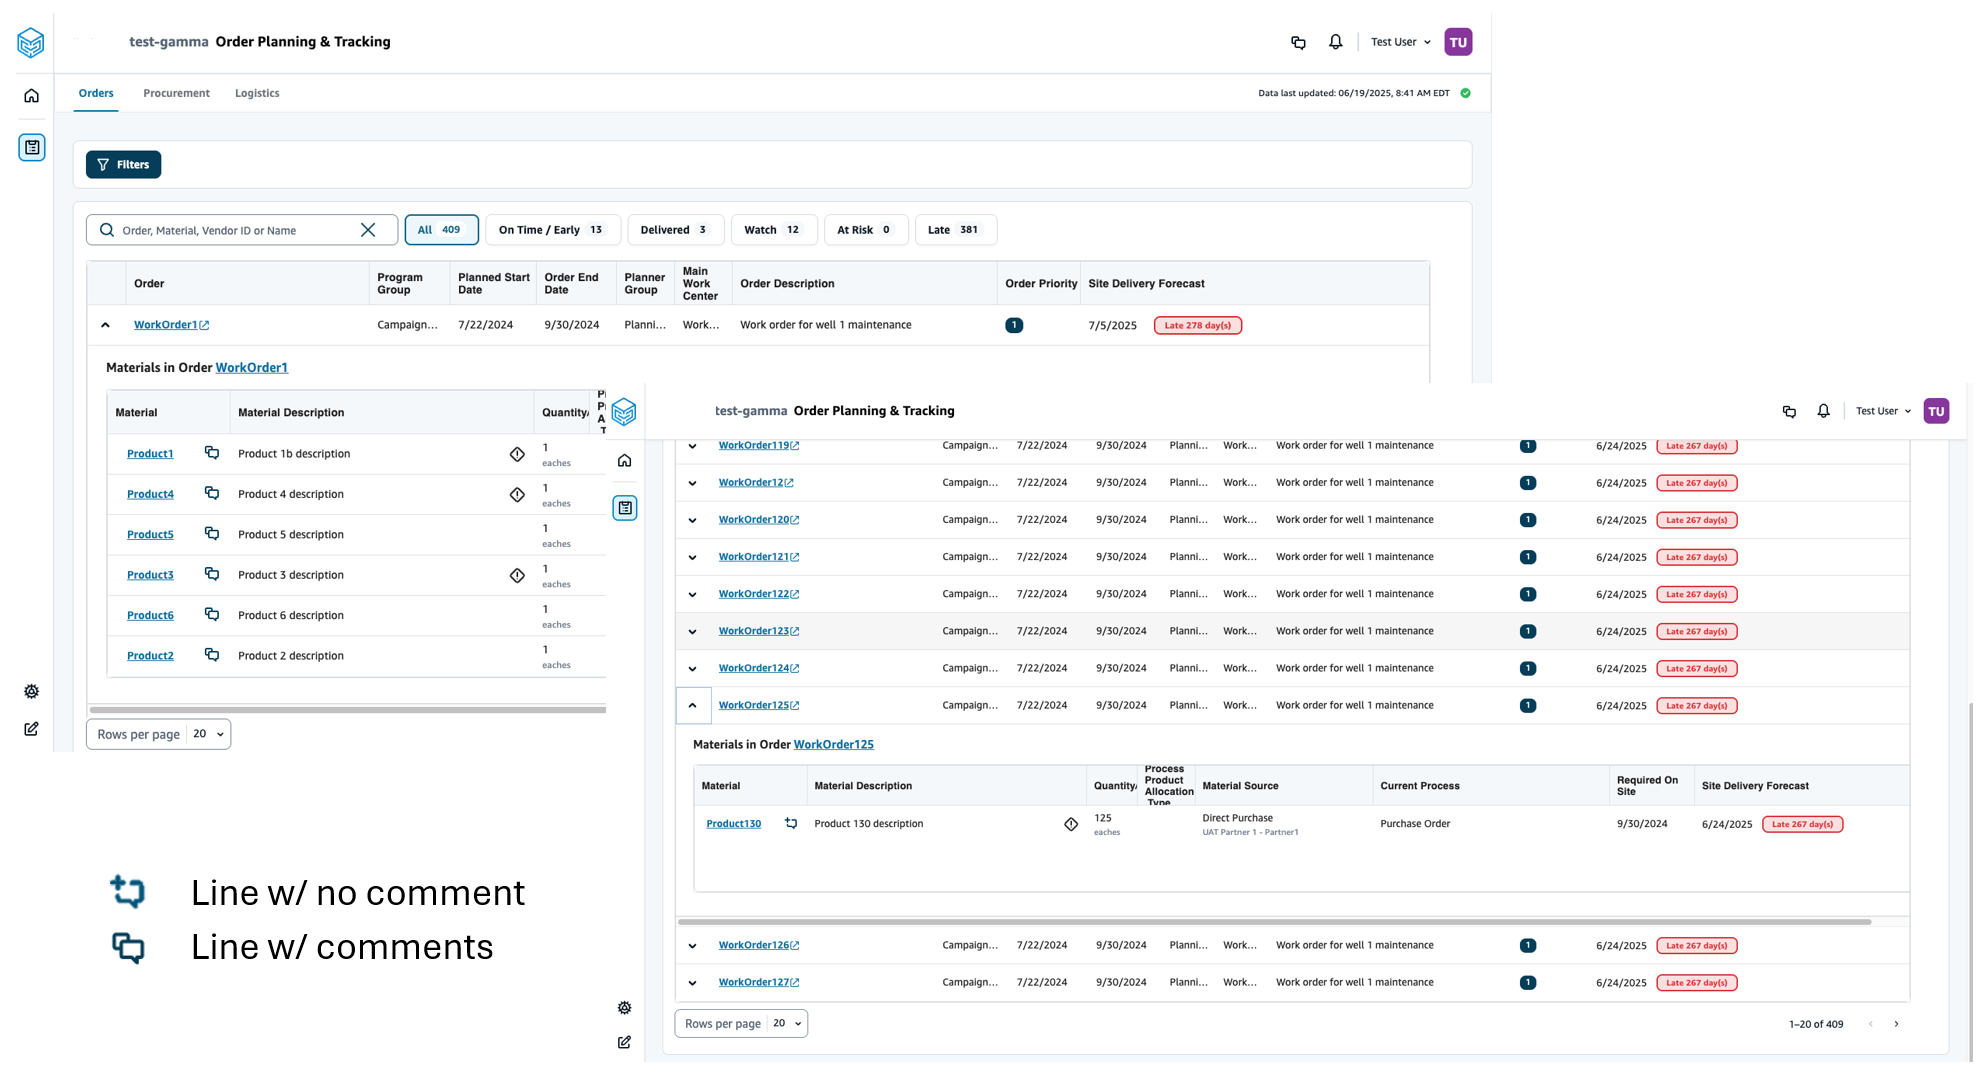This screenshot has height=1082, width=1988.
Task: Click the horizontal scrollbar under Product130 table
Action: point(1273,922)
